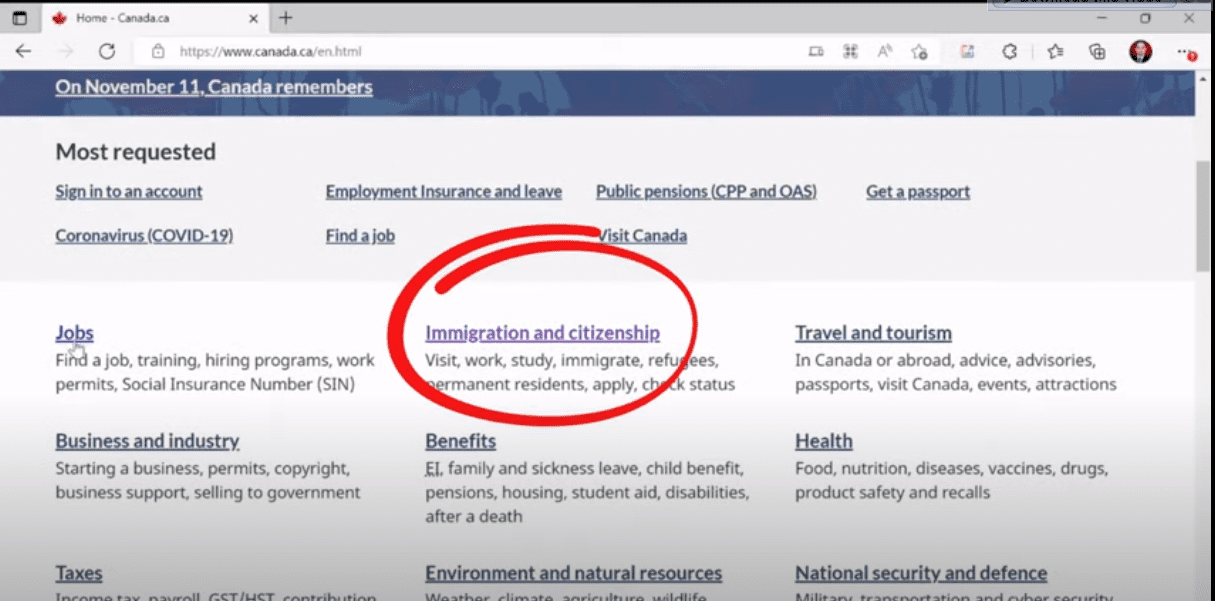Click text 'In Canada or abroad, advice, advisories,'

(945, 360)
